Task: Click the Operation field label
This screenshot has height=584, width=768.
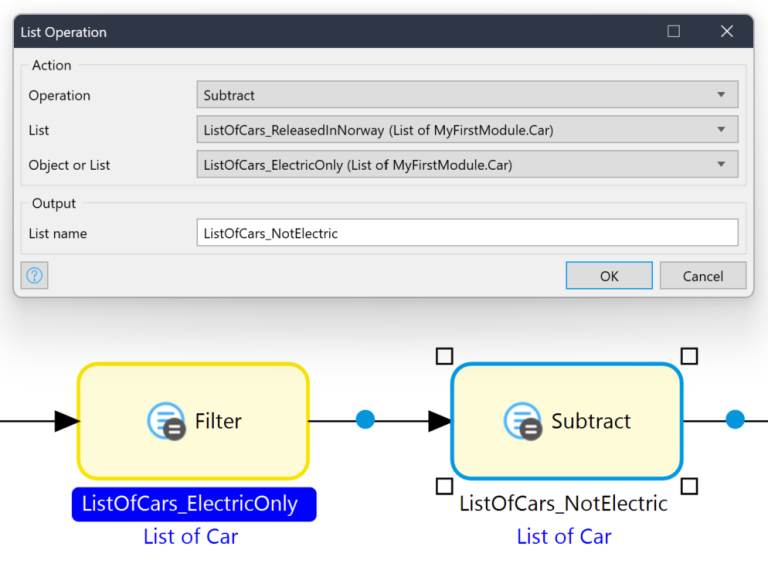Action: point(59,95)
